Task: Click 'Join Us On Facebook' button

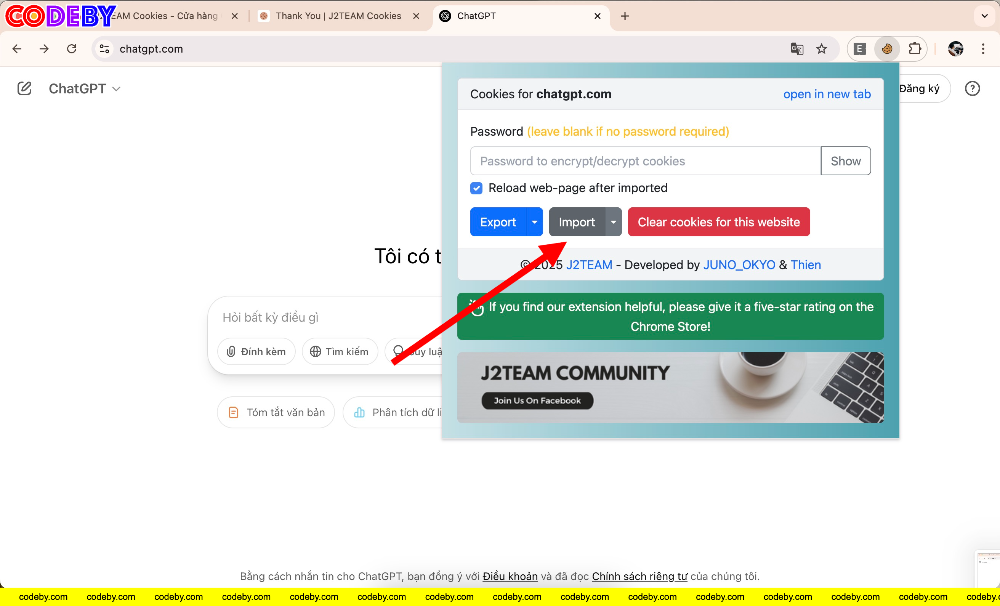Action: [x=538, y=401]
